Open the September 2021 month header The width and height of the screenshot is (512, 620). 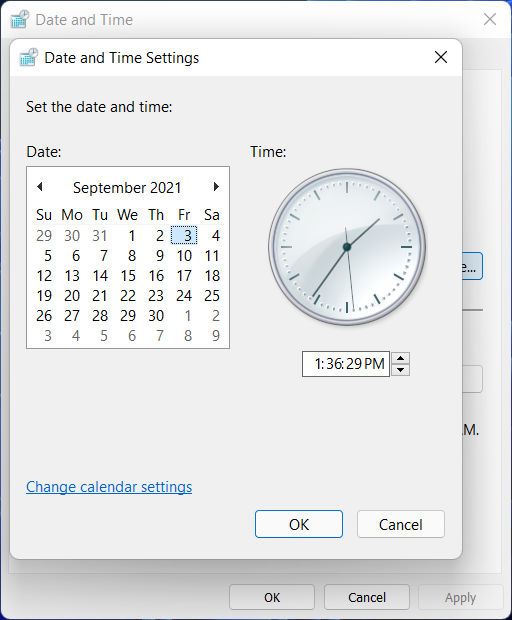click(127, 187)
